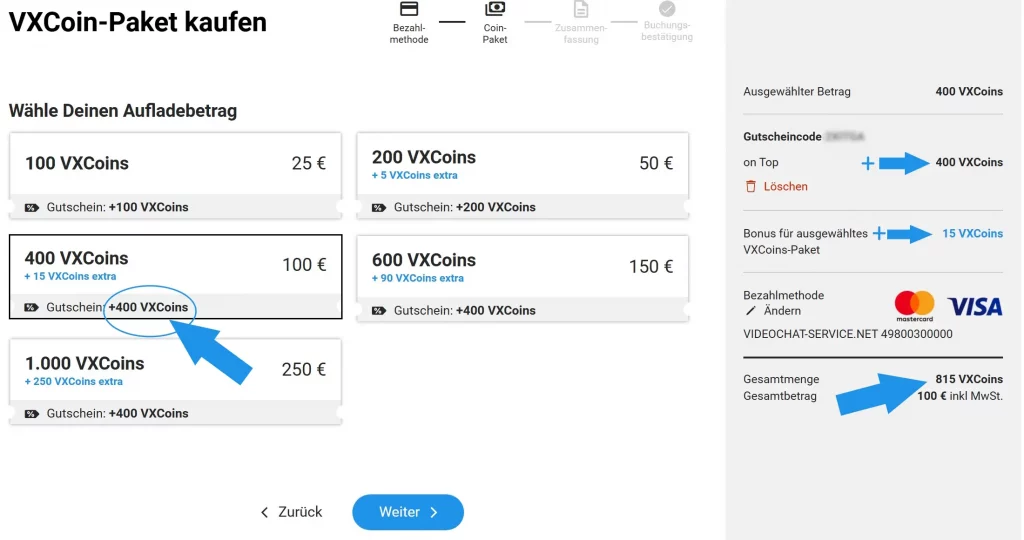This screenshot has width=1024, height=540.
Task: Click the Zusammenfassung document step icon
Action: point(581,8)
